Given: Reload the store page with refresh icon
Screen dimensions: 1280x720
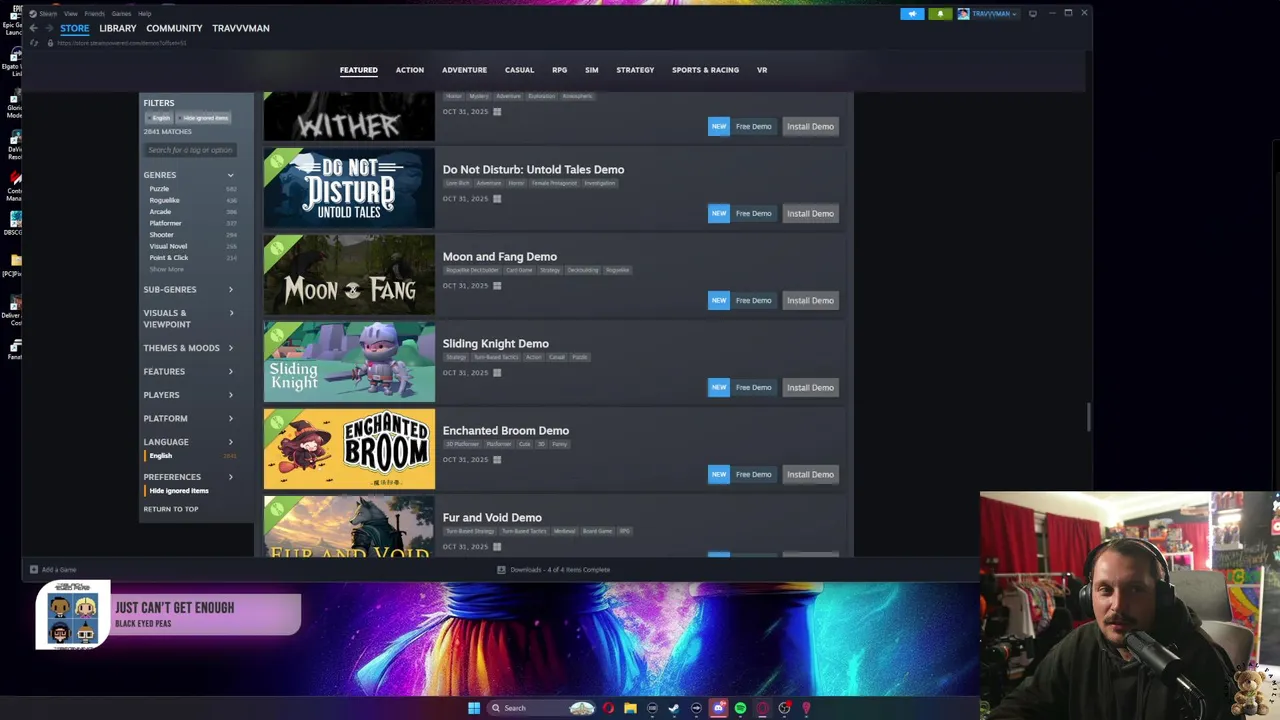Looking at the screenshot, I should [35, 43].
